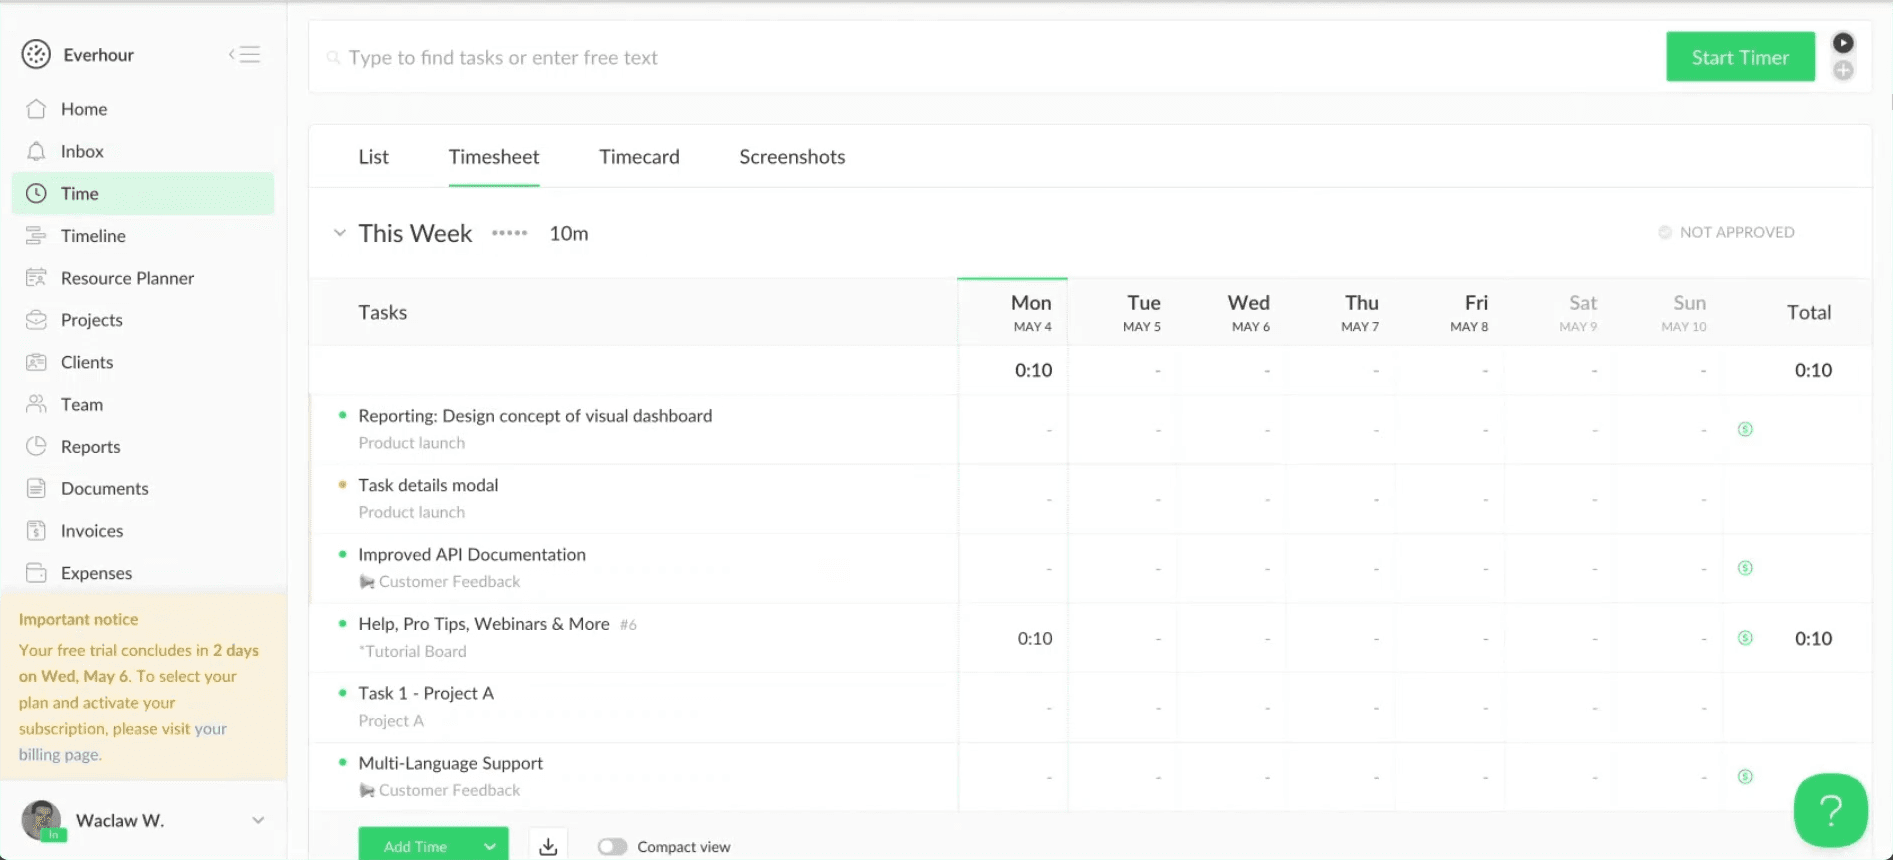Collapse the sidebar menu icon

[x=244, y=54]
